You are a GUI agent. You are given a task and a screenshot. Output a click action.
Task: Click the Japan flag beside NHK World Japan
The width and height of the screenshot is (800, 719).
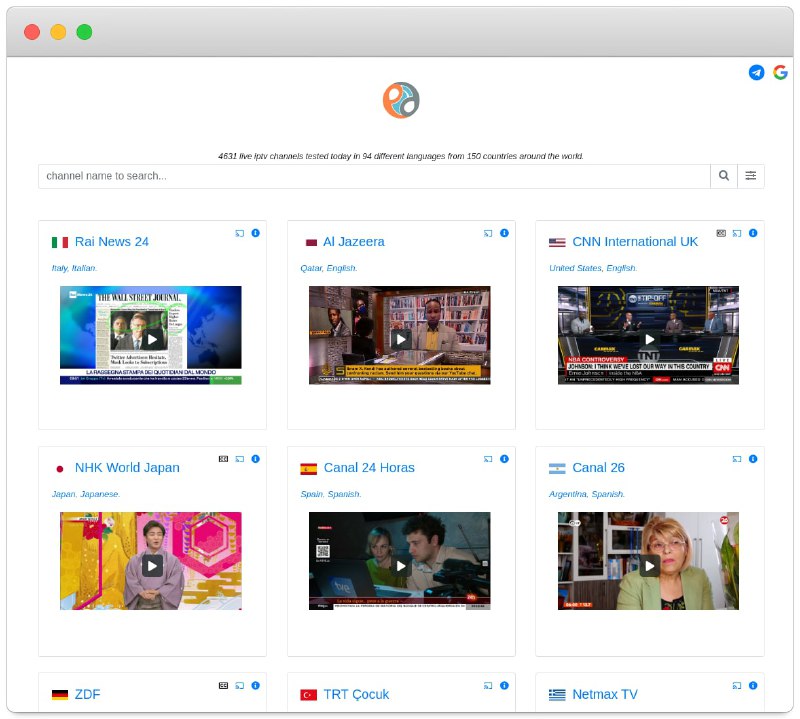[60, 468]
